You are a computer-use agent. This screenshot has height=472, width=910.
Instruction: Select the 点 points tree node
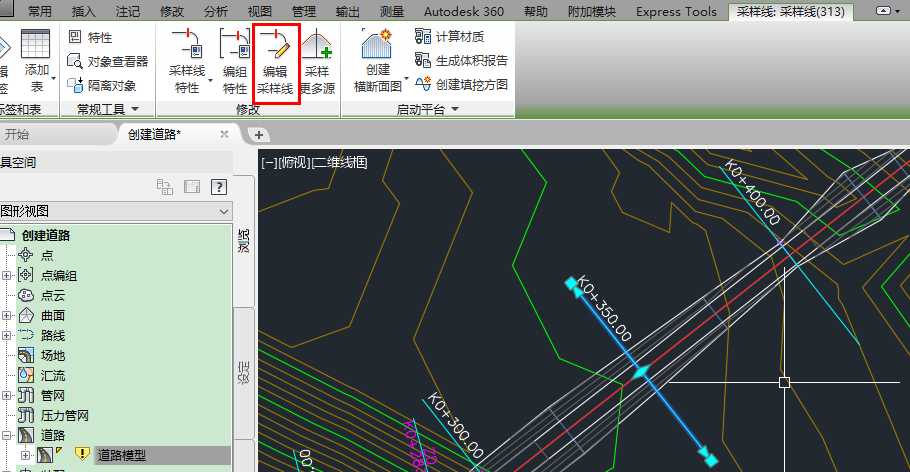[x=47, y=255]
